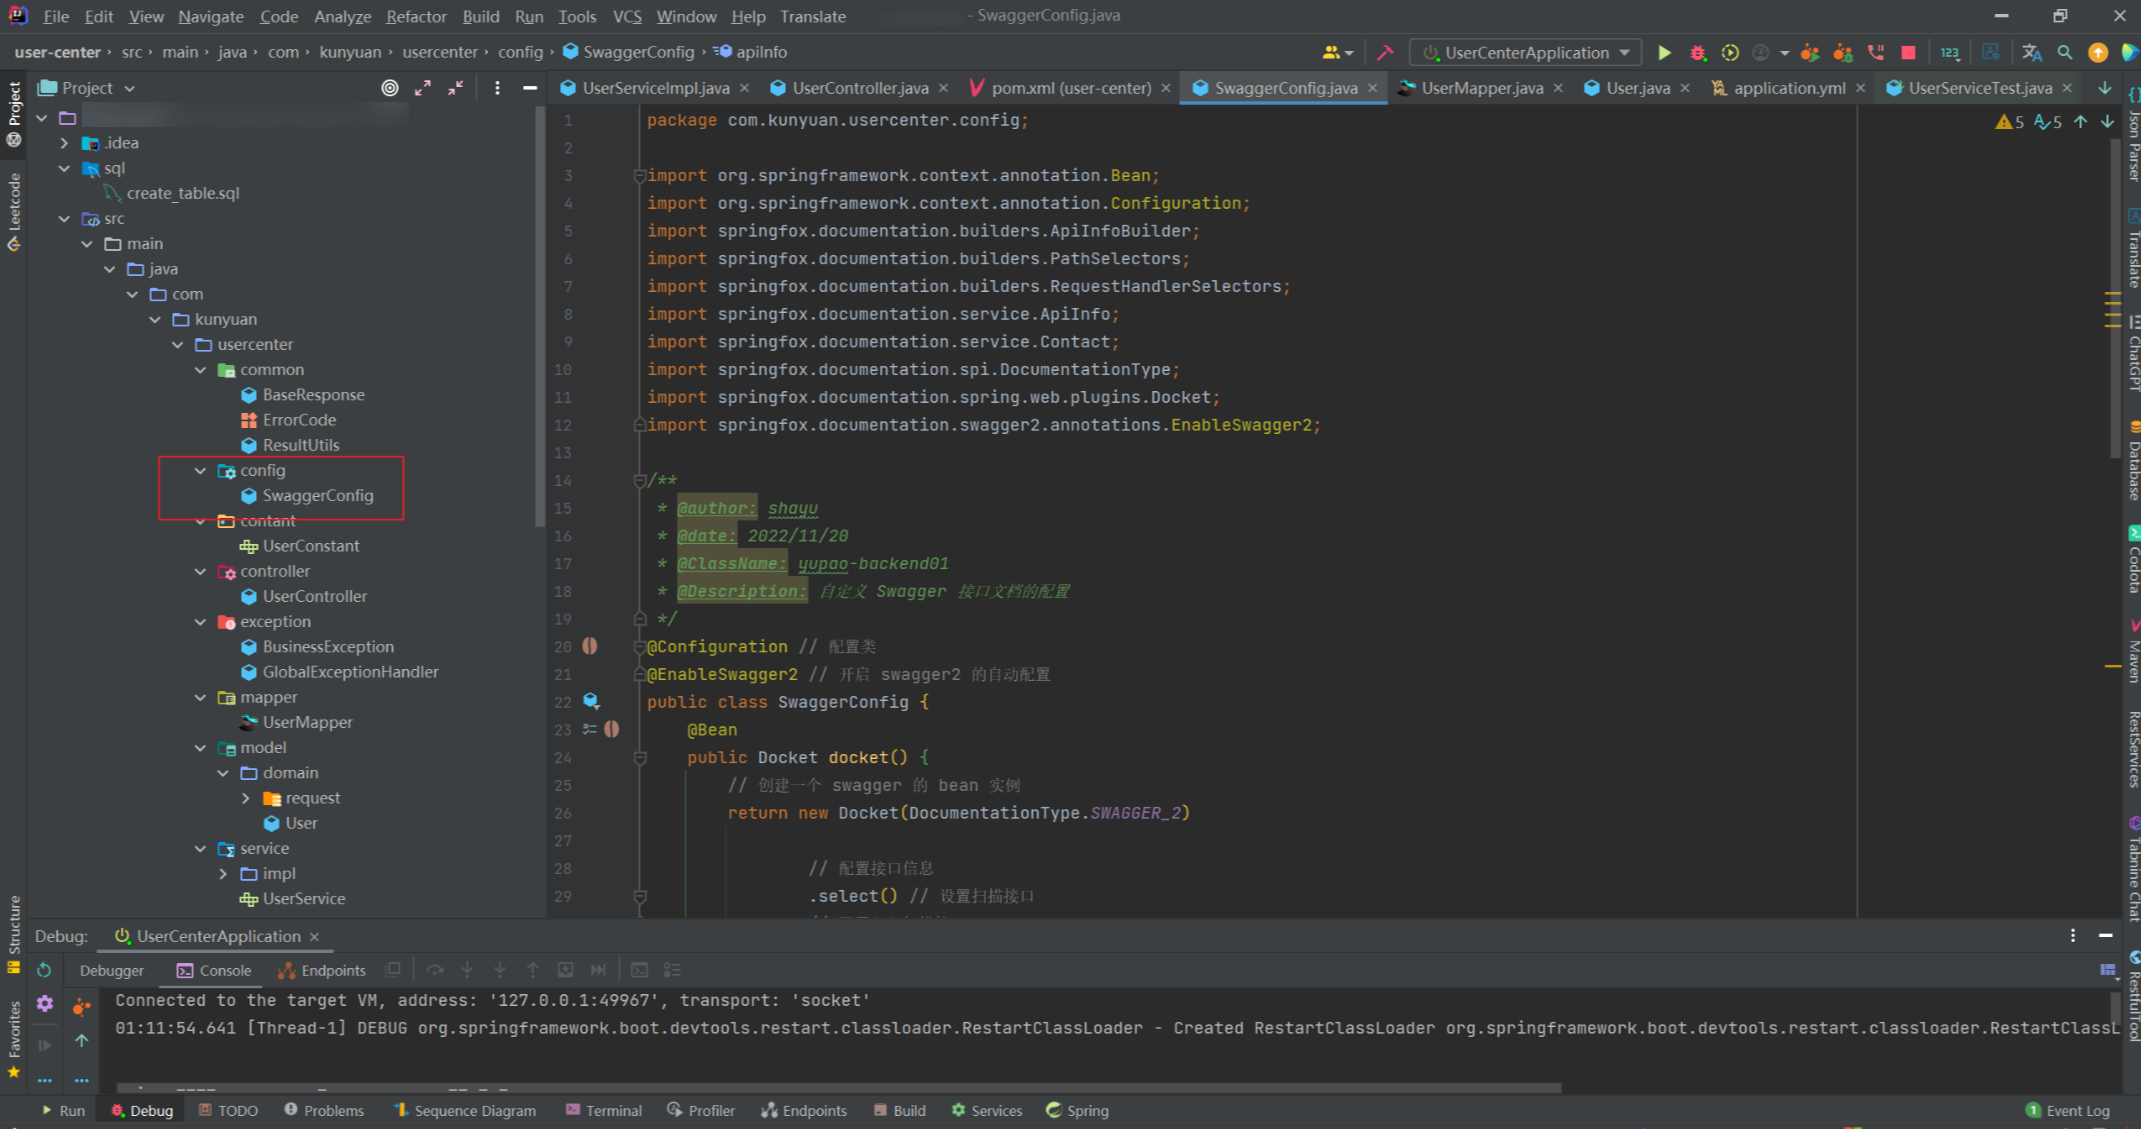2141x1129 pixels.
Task: Select GlobalExceptionHandler in project tree
Action: (x=350, y=672)
